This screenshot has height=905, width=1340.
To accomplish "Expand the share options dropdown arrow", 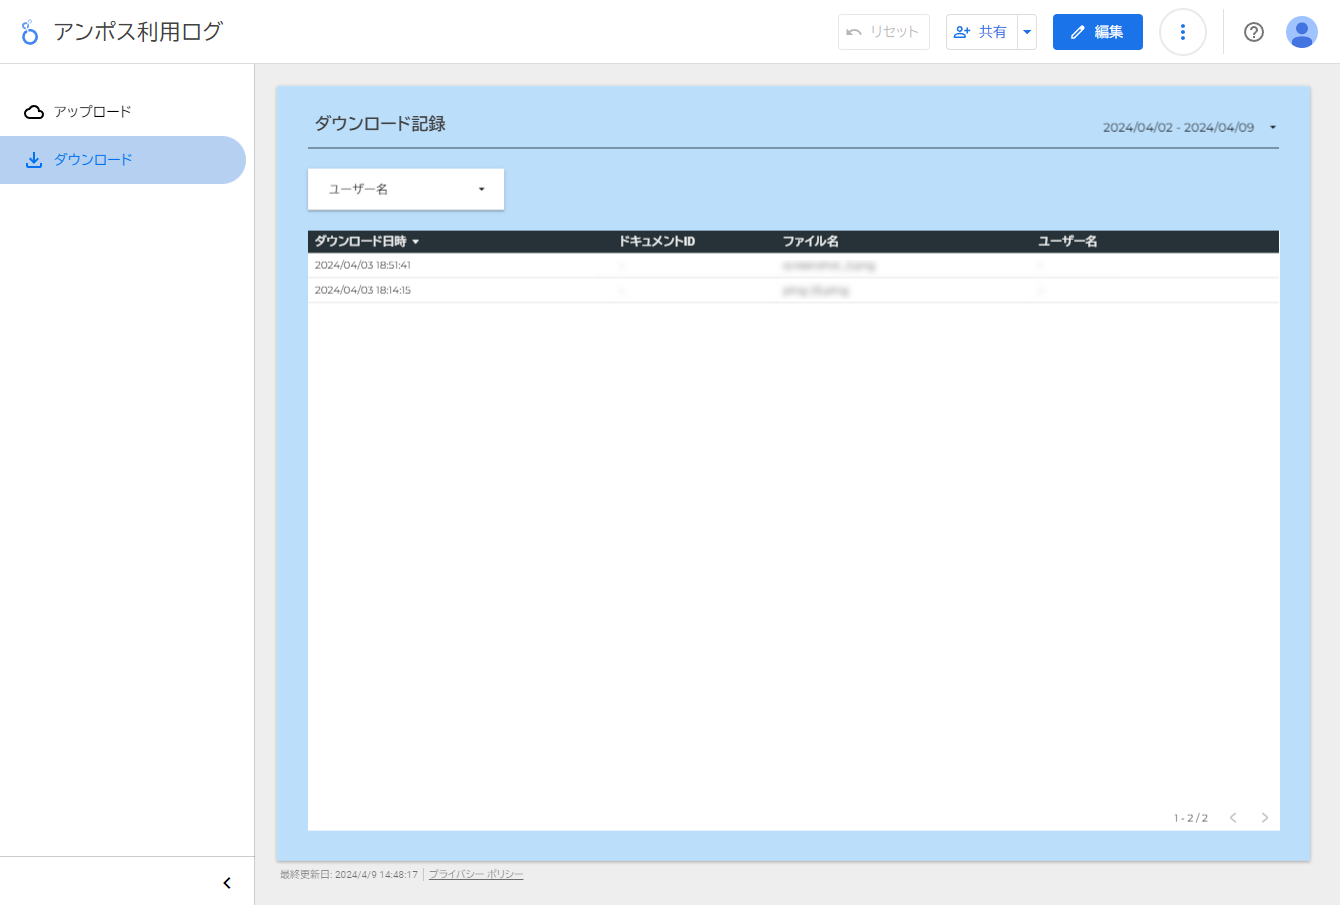I will click(x=1027, y=32).
